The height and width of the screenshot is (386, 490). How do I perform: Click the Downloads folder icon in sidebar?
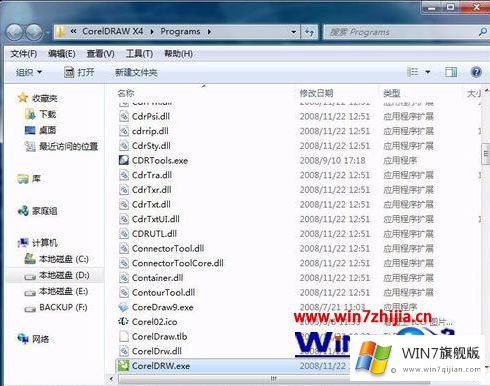[x=30, y=114]
